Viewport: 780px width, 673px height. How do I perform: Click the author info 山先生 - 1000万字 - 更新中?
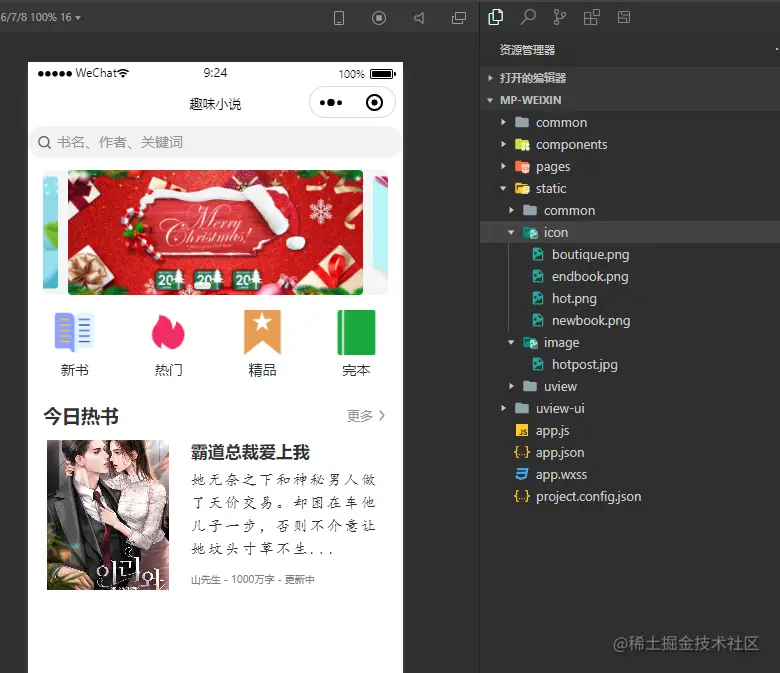[x=253, y=579]
